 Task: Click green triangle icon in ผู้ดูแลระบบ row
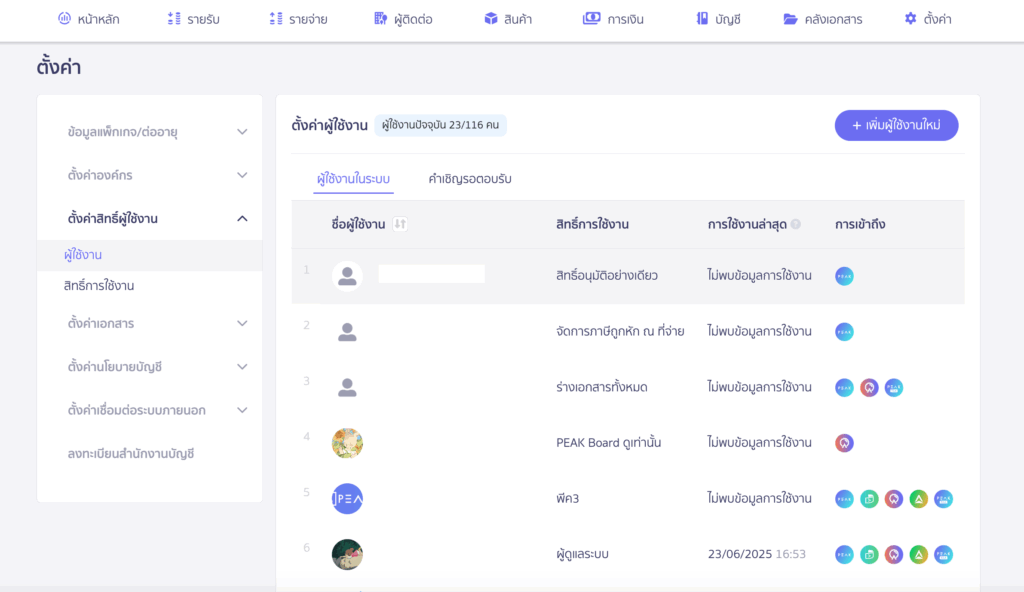point(919,554)
